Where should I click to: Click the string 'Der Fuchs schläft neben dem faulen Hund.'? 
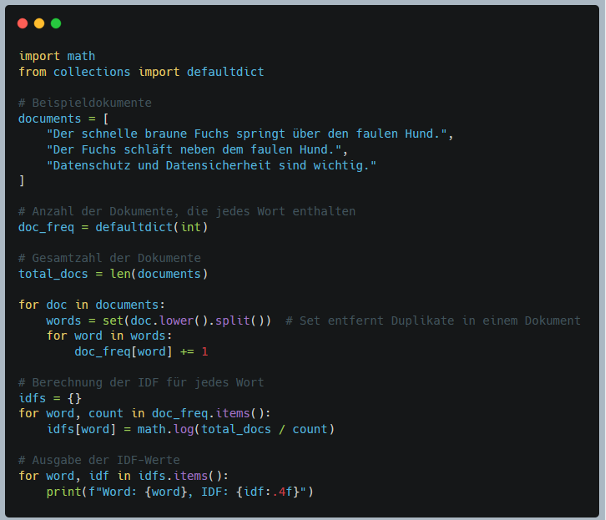(x=194, y=150)
